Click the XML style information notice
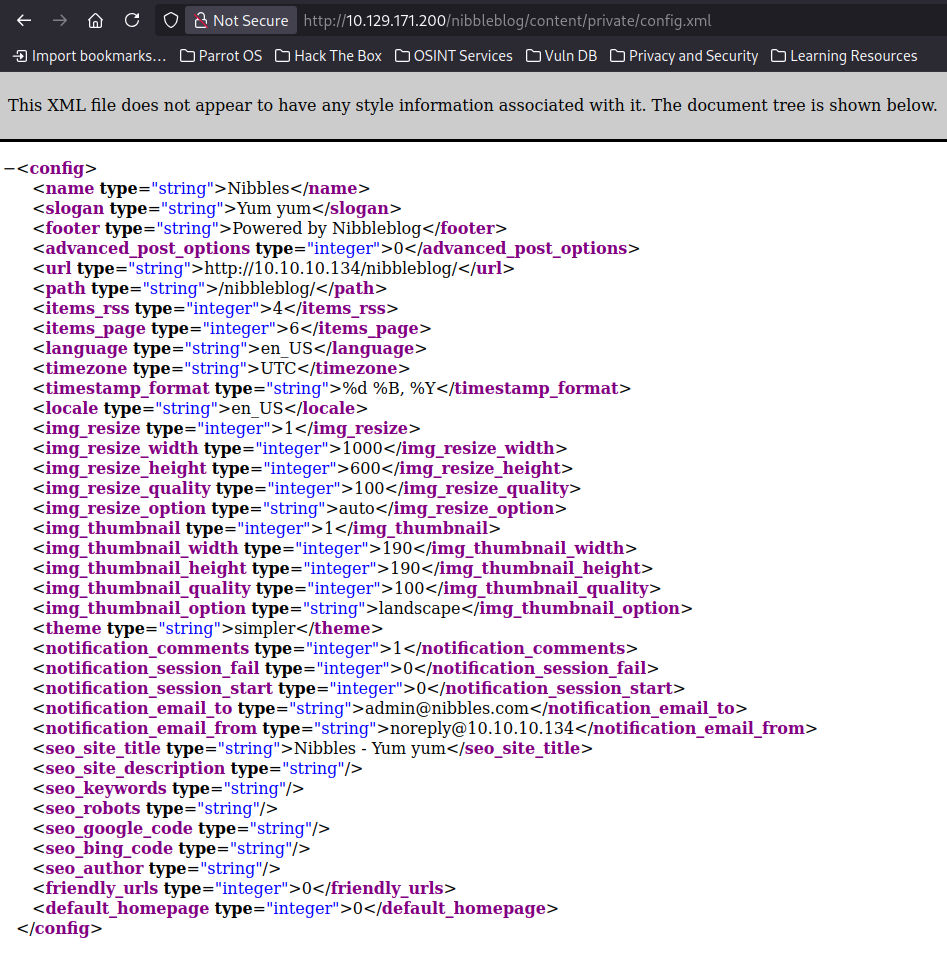Viewport: 947px width, 958px height. pos(472,105)
